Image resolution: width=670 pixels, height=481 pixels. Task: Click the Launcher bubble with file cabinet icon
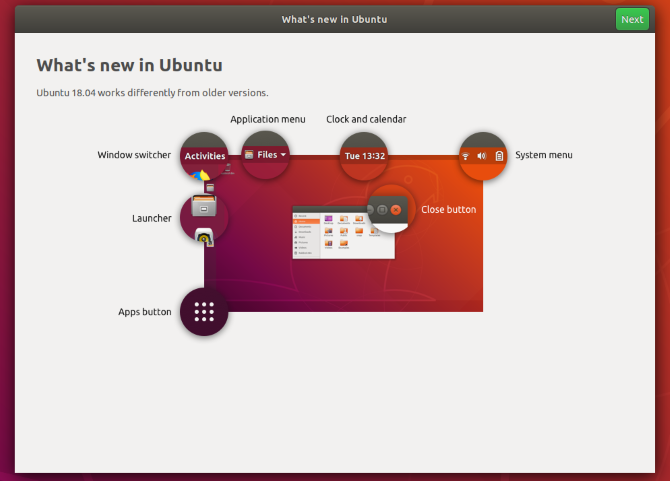[x=204, y=218]
